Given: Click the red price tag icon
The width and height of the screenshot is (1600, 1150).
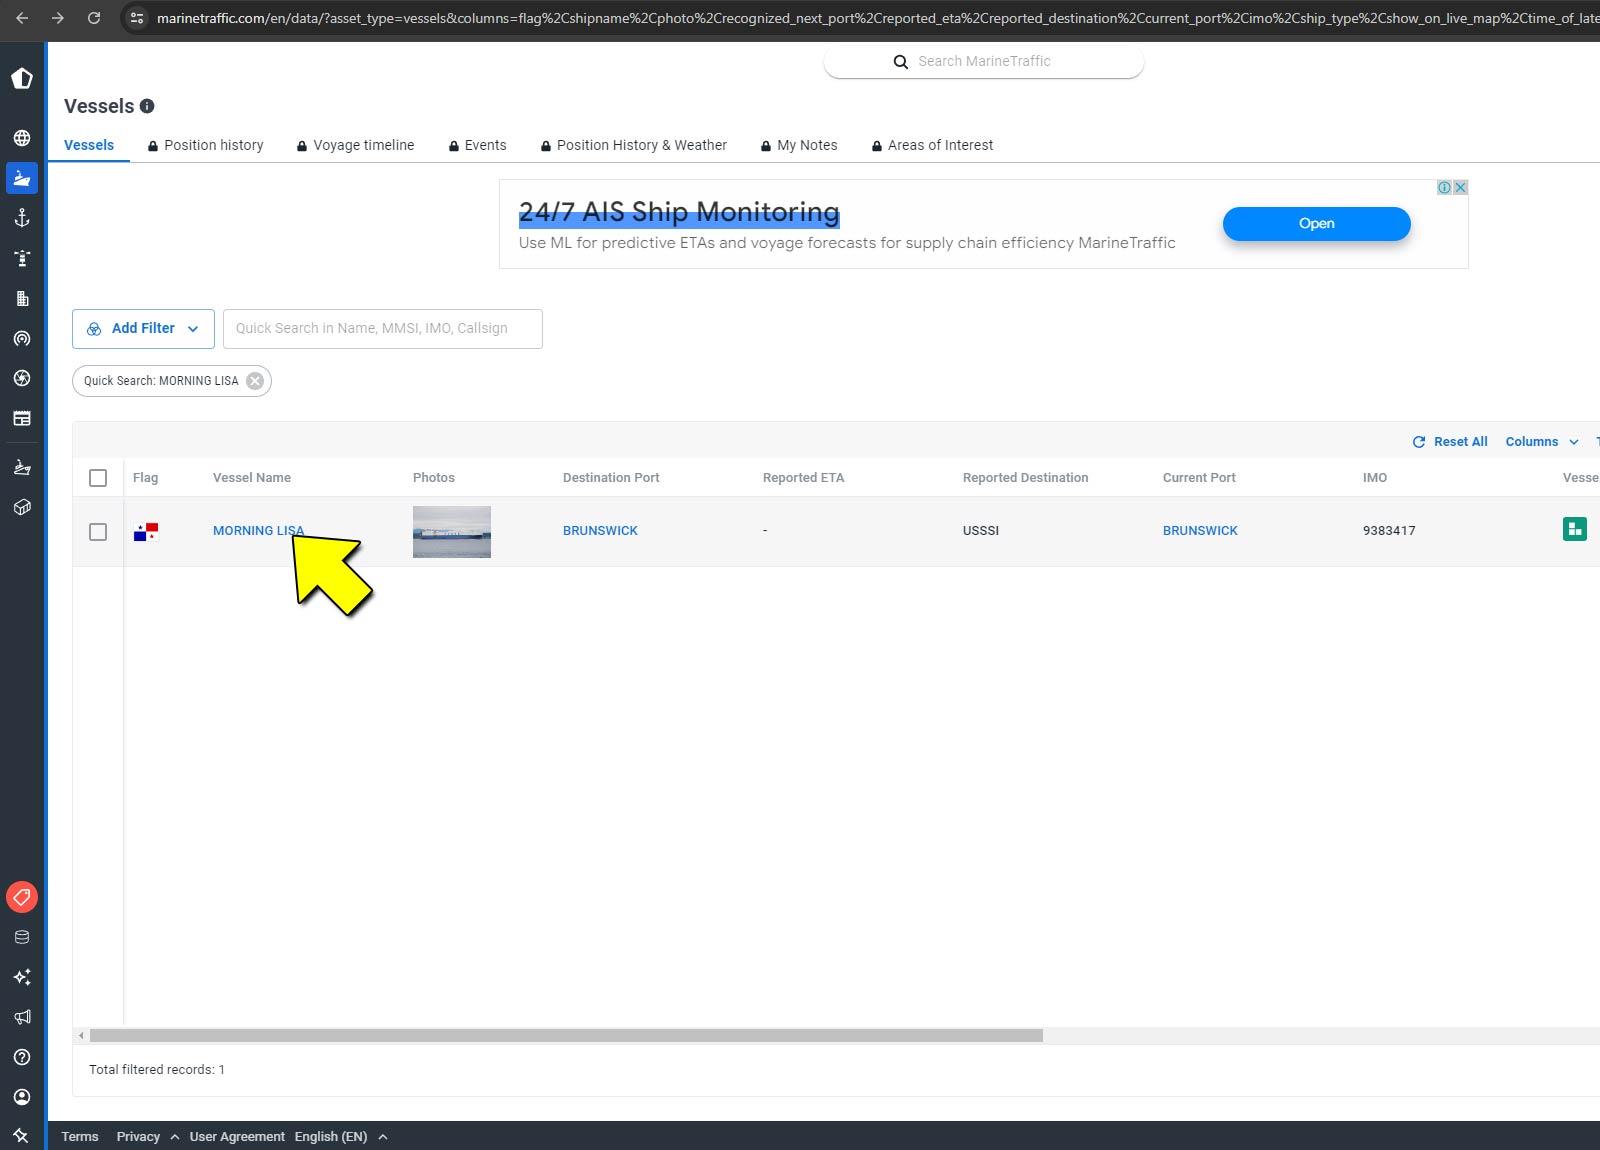Looking at the screenshot, I should click(22, 897).
